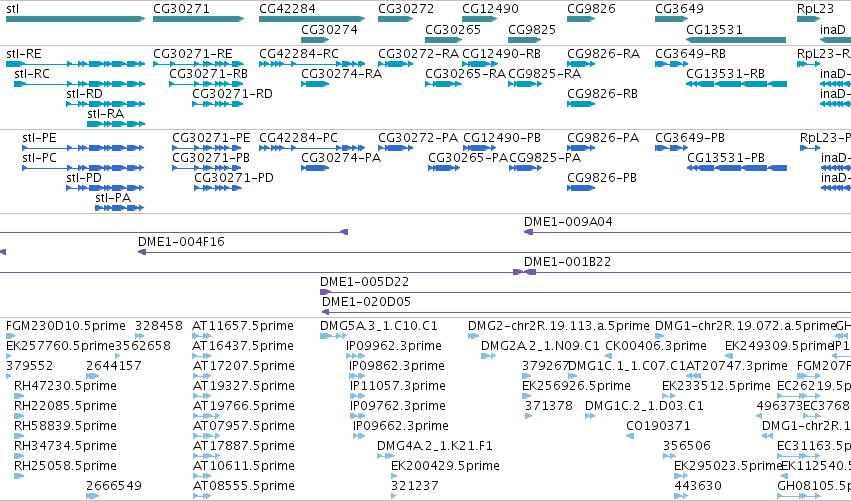Select the IP09962.3prime EST
Viewport: 851px width, 501px height.
pos(355,356)
